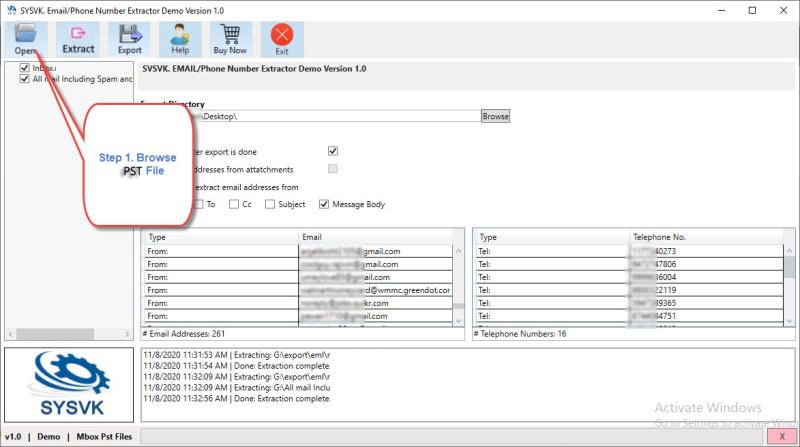Viewport: 800px width, 447px height.
Task: Enable addresses from attachments checkbox
Action: pos(333,169)
